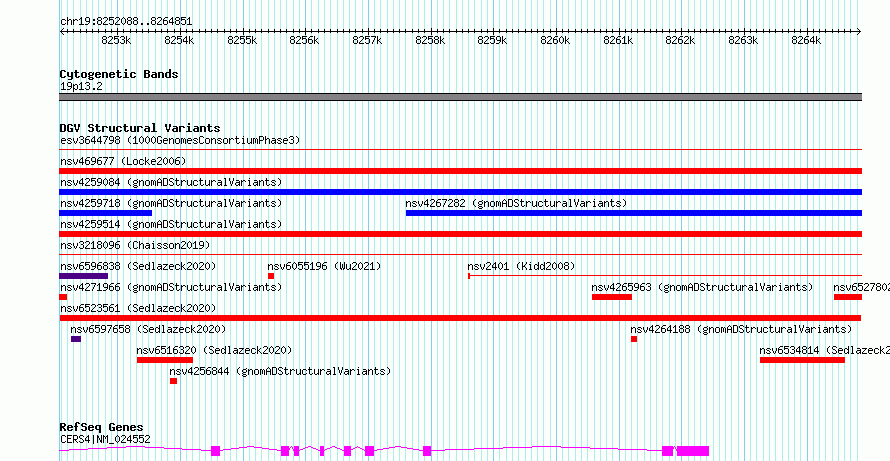This screenshot has width=890, height=461.
Task: Select the small red box under nsv4271966
Action: tap(63, 297)
